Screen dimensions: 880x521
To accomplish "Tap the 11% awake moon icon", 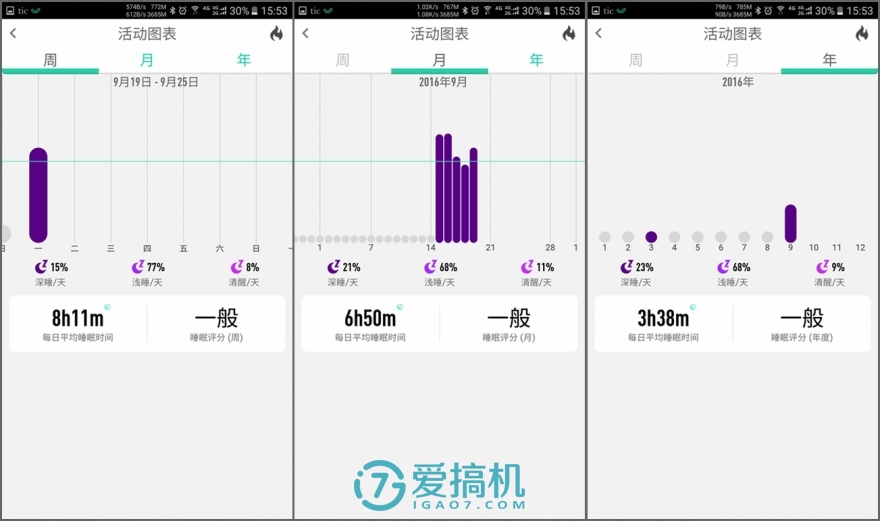I will 527,267.
